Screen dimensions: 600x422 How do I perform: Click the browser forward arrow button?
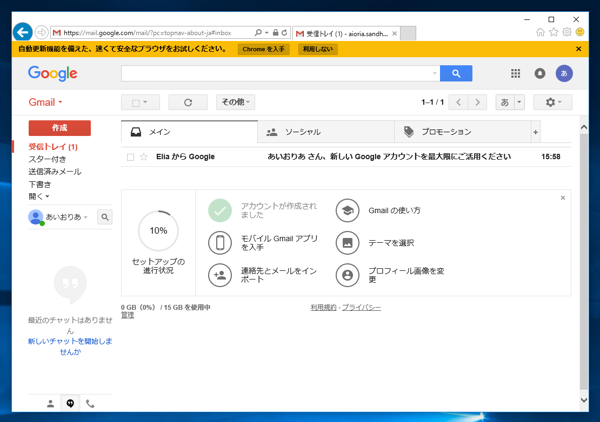tap(41, 33)
